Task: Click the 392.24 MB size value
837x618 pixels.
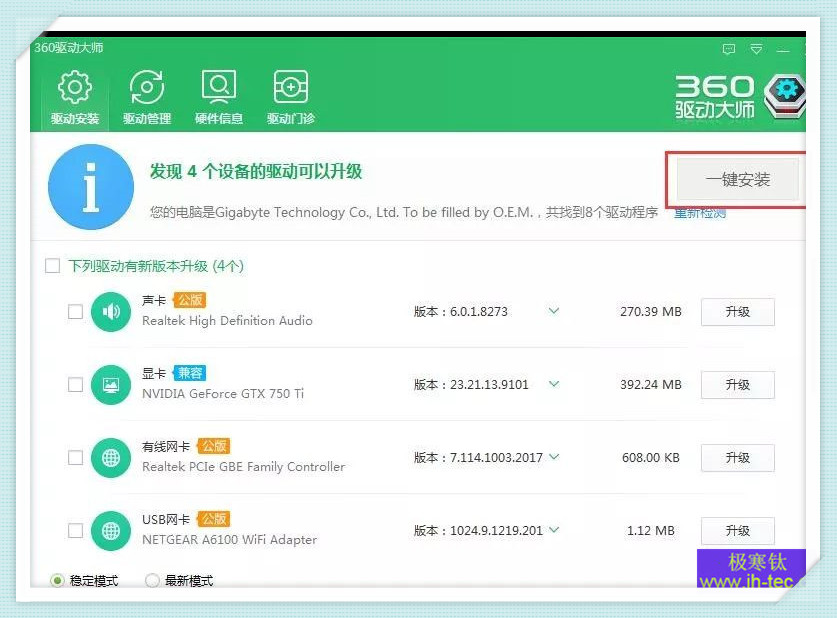Action: click(x=651, y=385)
